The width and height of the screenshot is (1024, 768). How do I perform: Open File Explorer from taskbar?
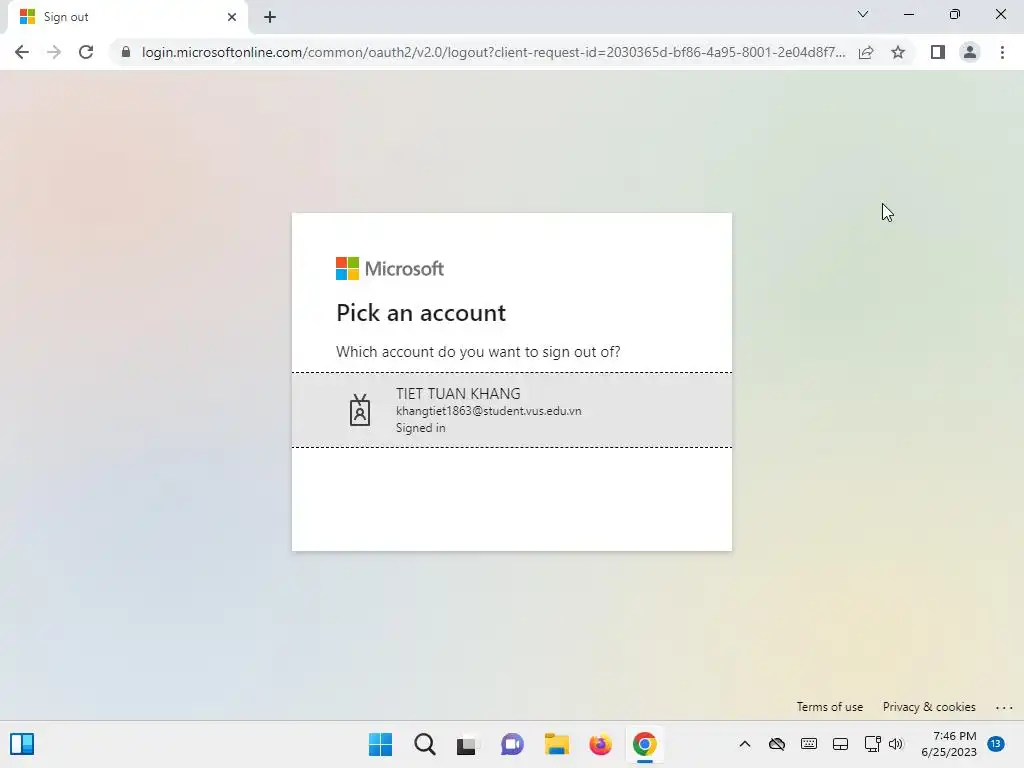556,744
